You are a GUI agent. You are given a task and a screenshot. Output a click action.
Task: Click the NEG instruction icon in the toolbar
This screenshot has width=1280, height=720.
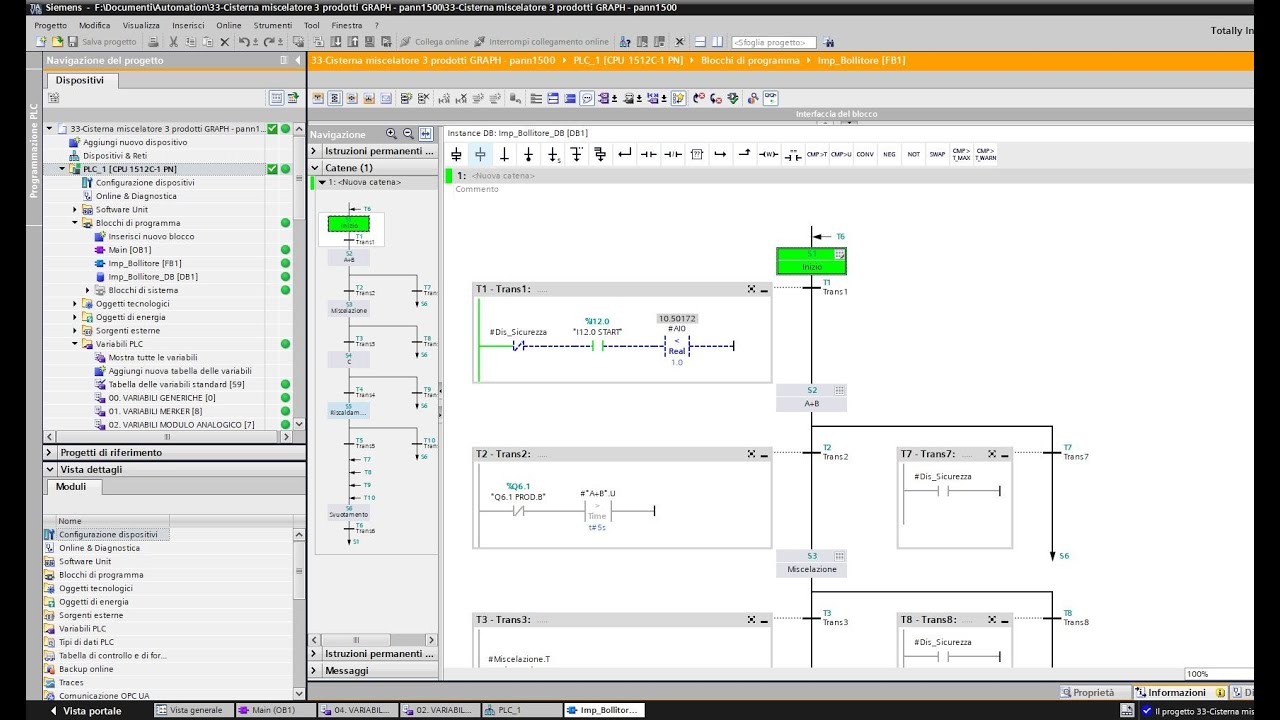tap(889, 154)
